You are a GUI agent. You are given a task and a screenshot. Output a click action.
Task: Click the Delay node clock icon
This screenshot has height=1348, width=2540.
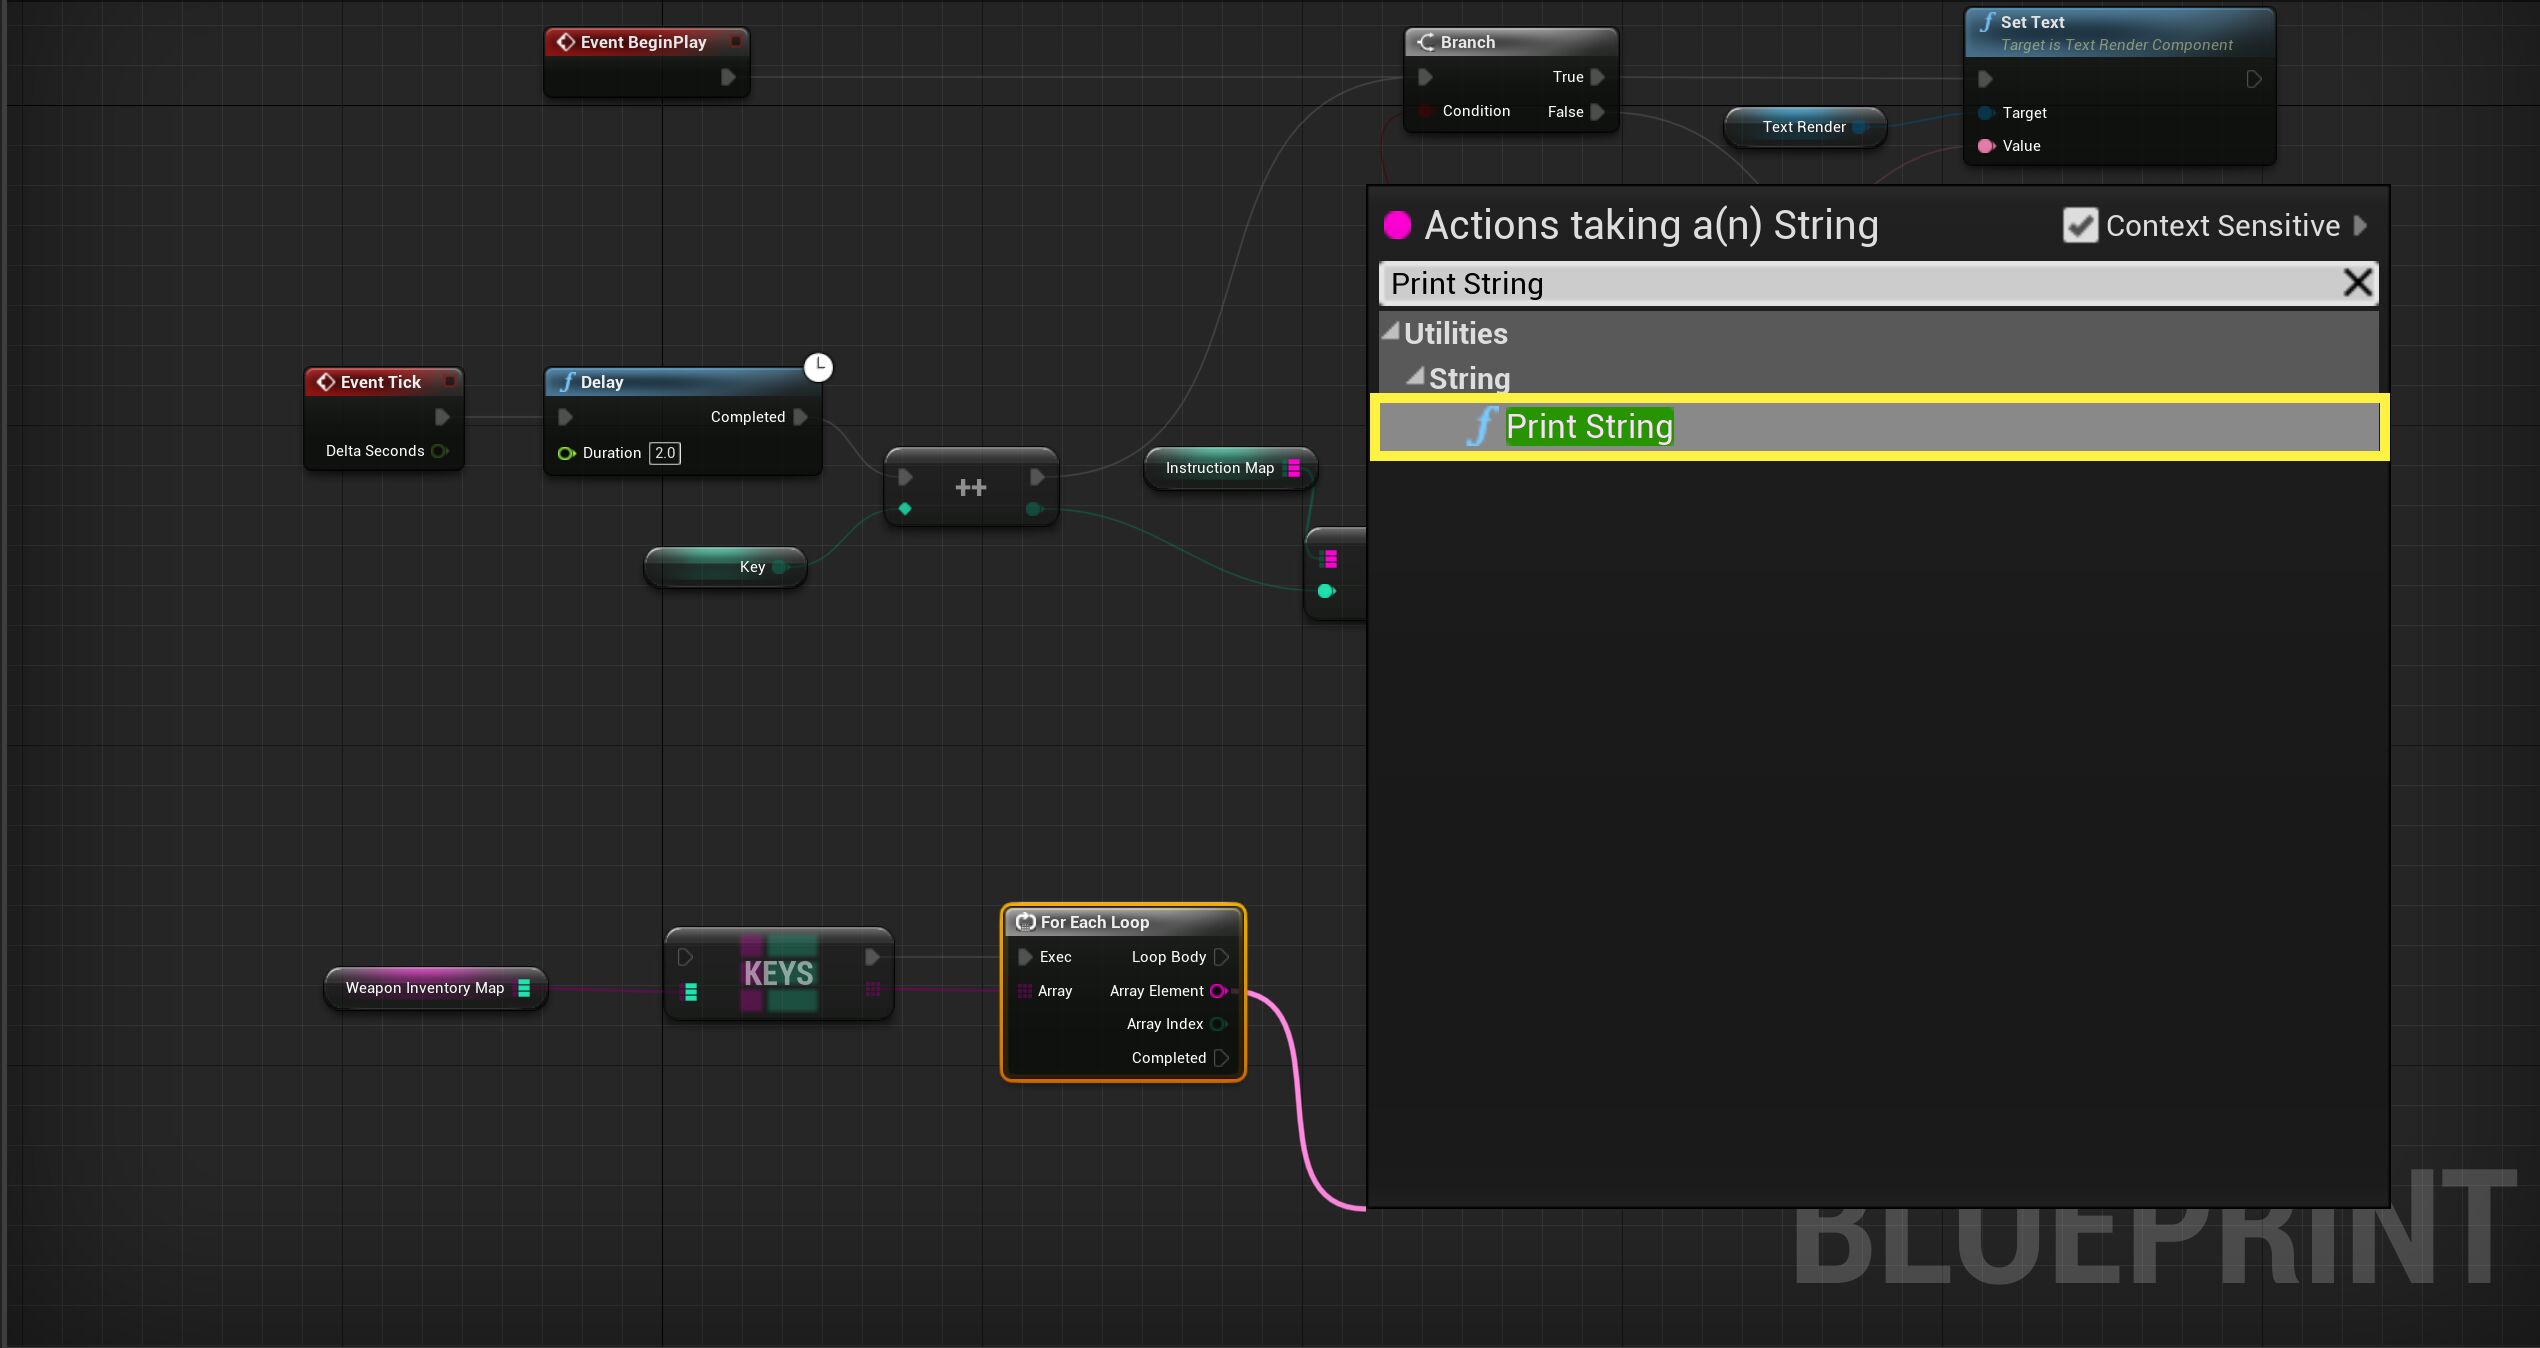click(x=818, y=367)
